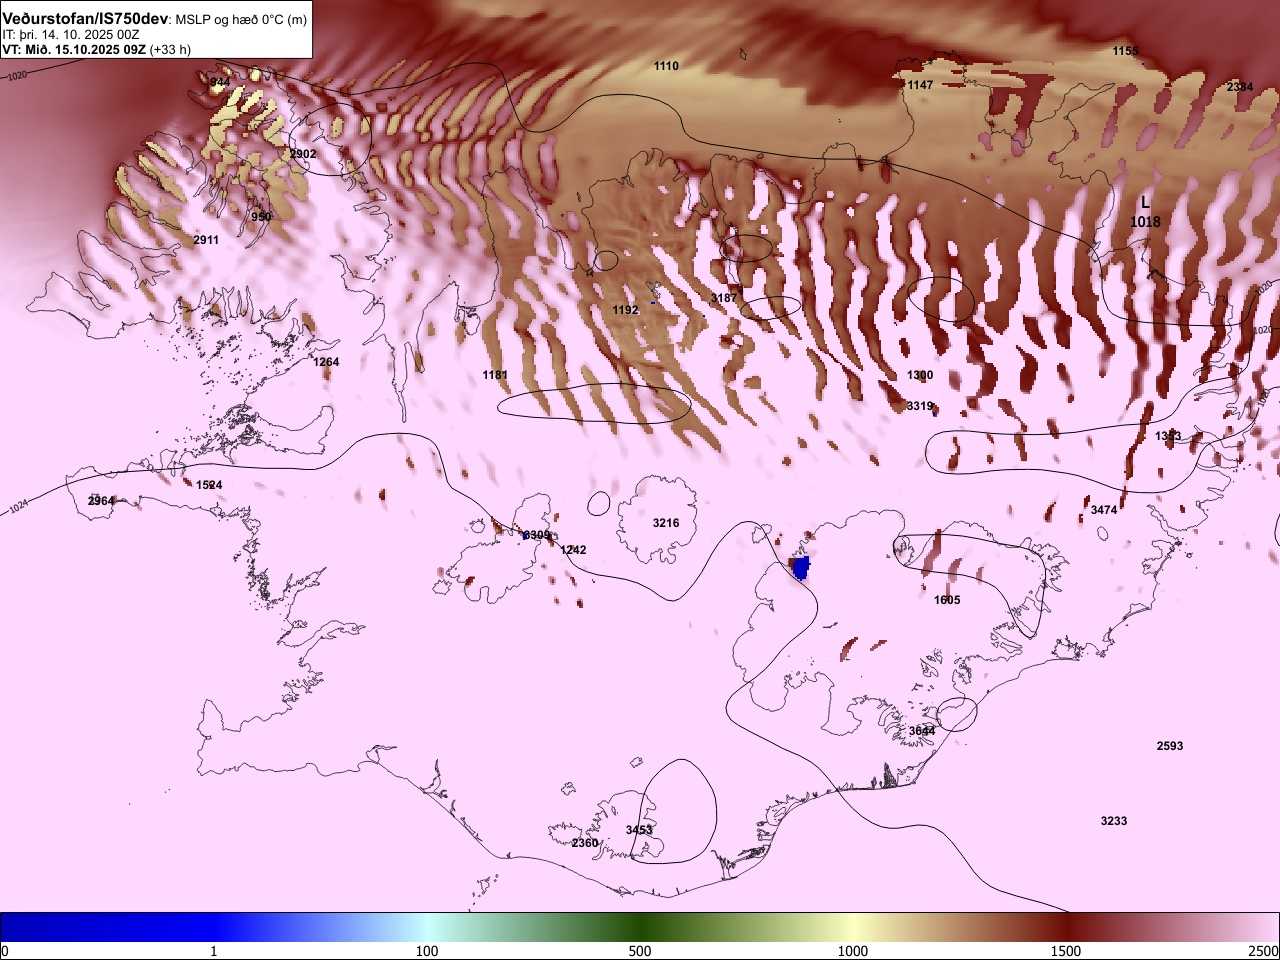
Task: Click the 1605 height value
Action: (x=947, y=600)
